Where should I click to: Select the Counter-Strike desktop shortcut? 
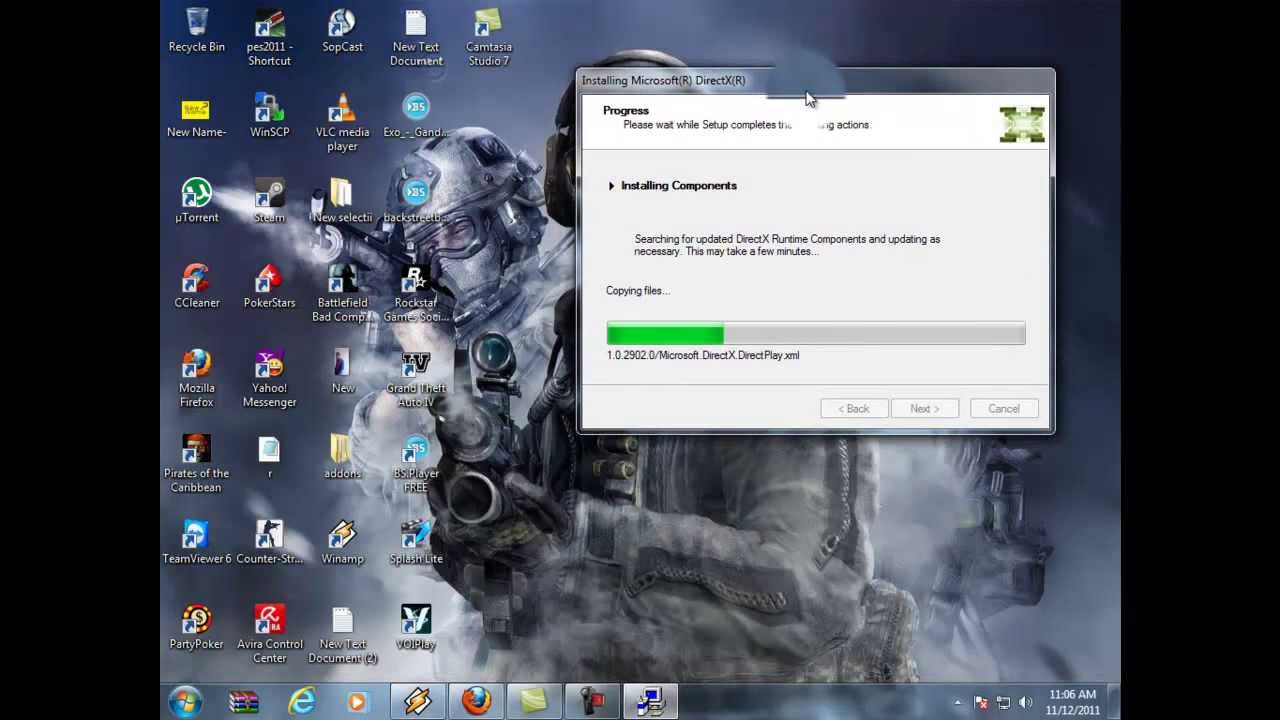[269, 543]
